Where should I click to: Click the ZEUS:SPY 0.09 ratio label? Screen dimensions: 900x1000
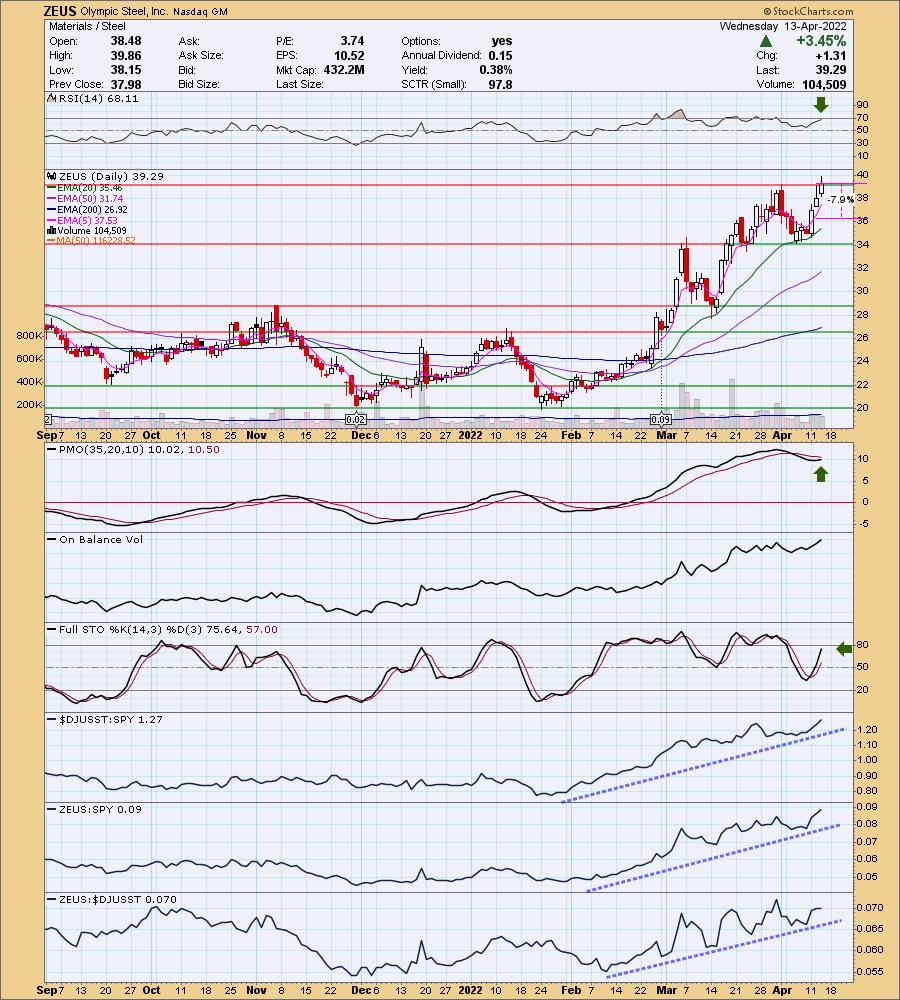click(x=95, y=809)
